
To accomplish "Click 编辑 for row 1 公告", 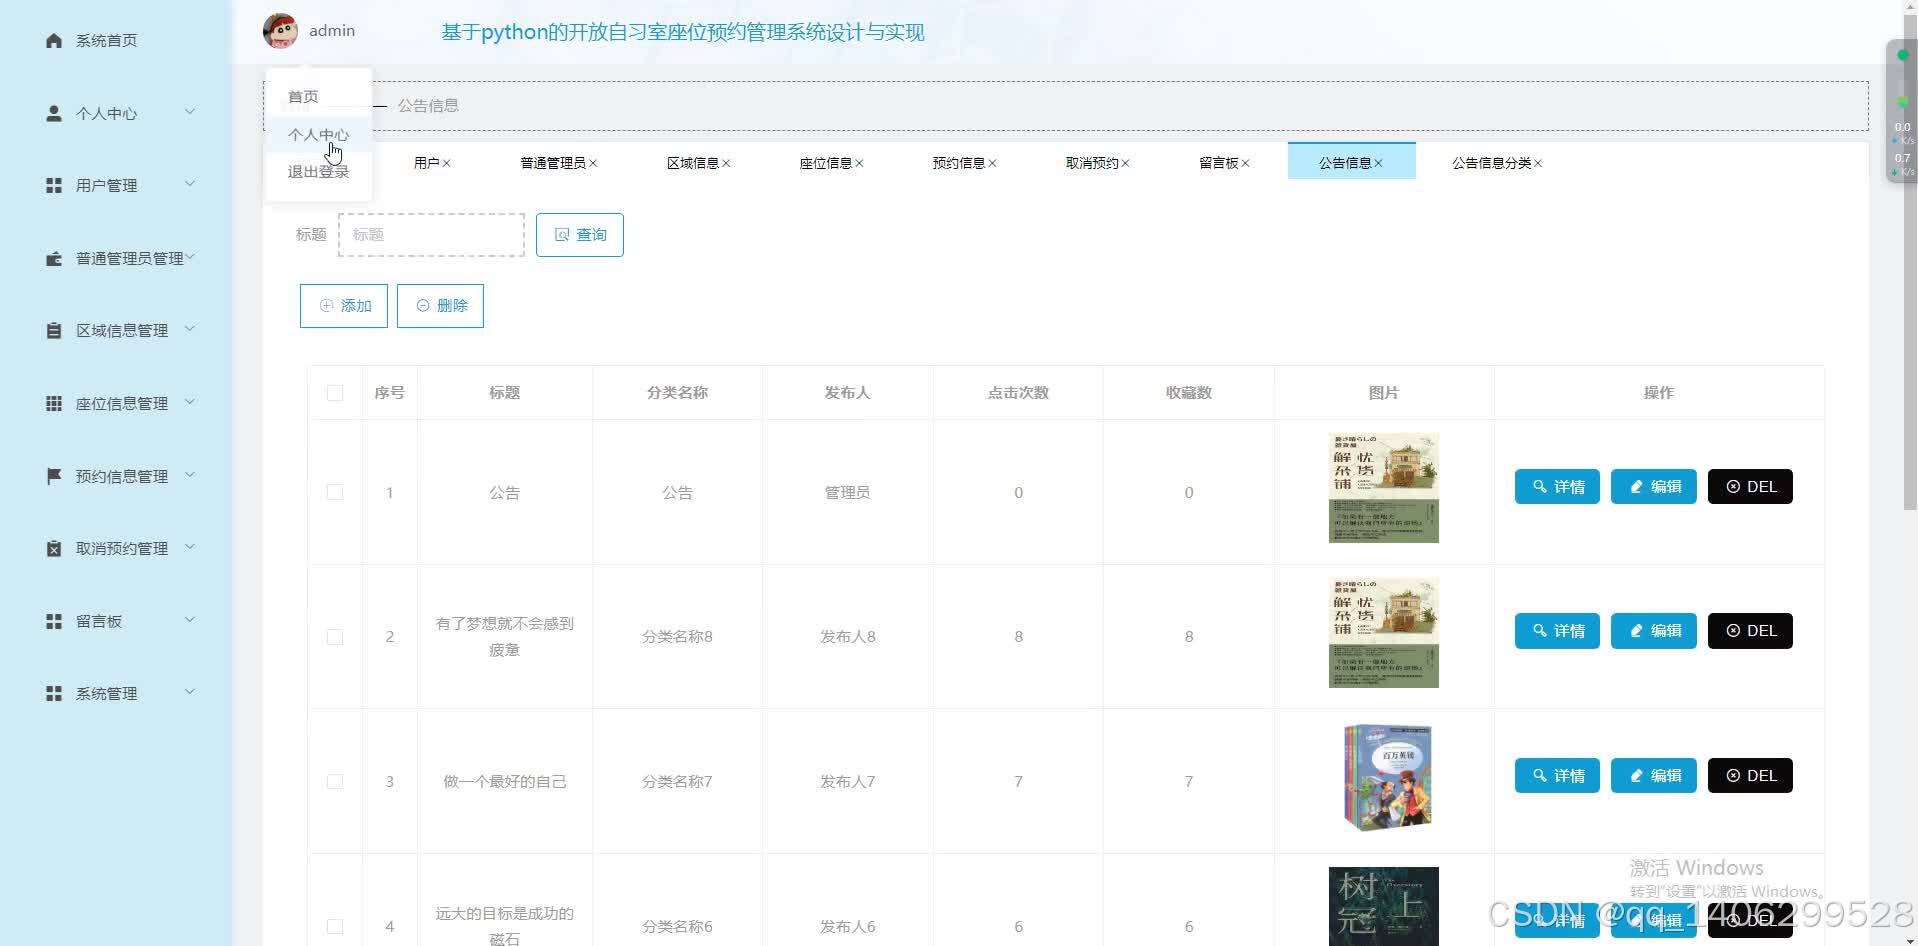I will [1653, 487].
